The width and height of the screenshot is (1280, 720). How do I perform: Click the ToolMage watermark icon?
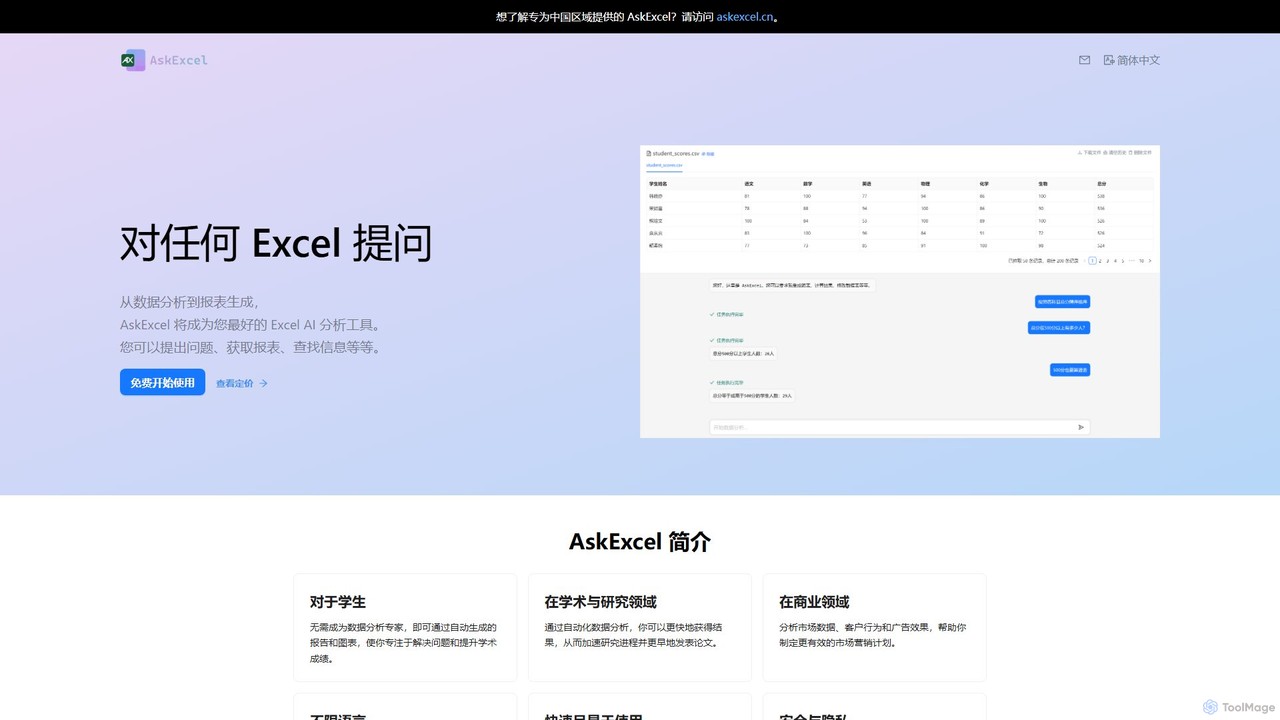[x=1210, y=707]
